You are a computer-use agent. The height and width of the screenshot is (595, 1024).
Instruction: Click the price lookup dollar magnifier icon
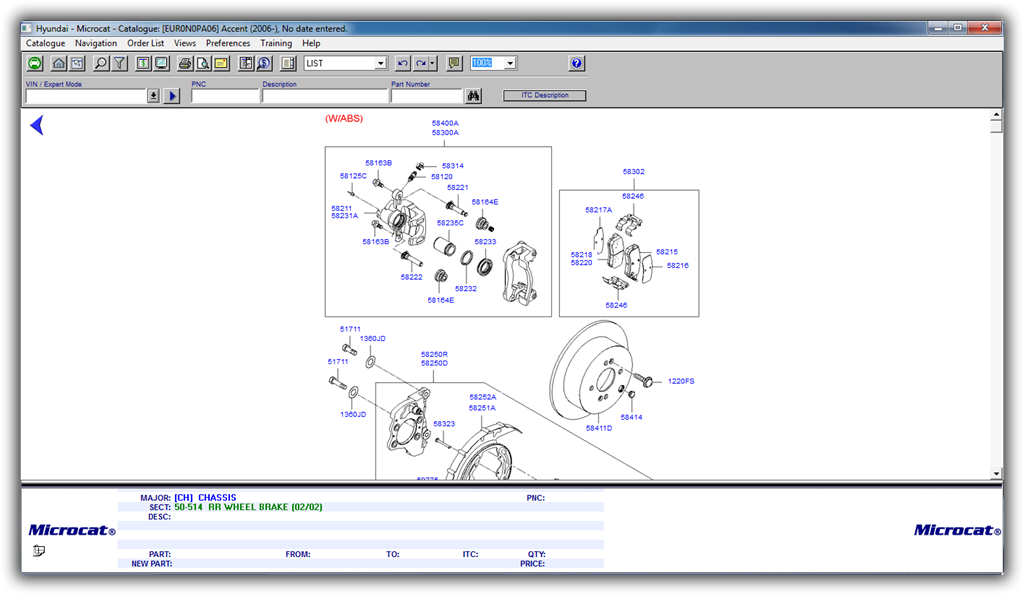tap(264, 63)
